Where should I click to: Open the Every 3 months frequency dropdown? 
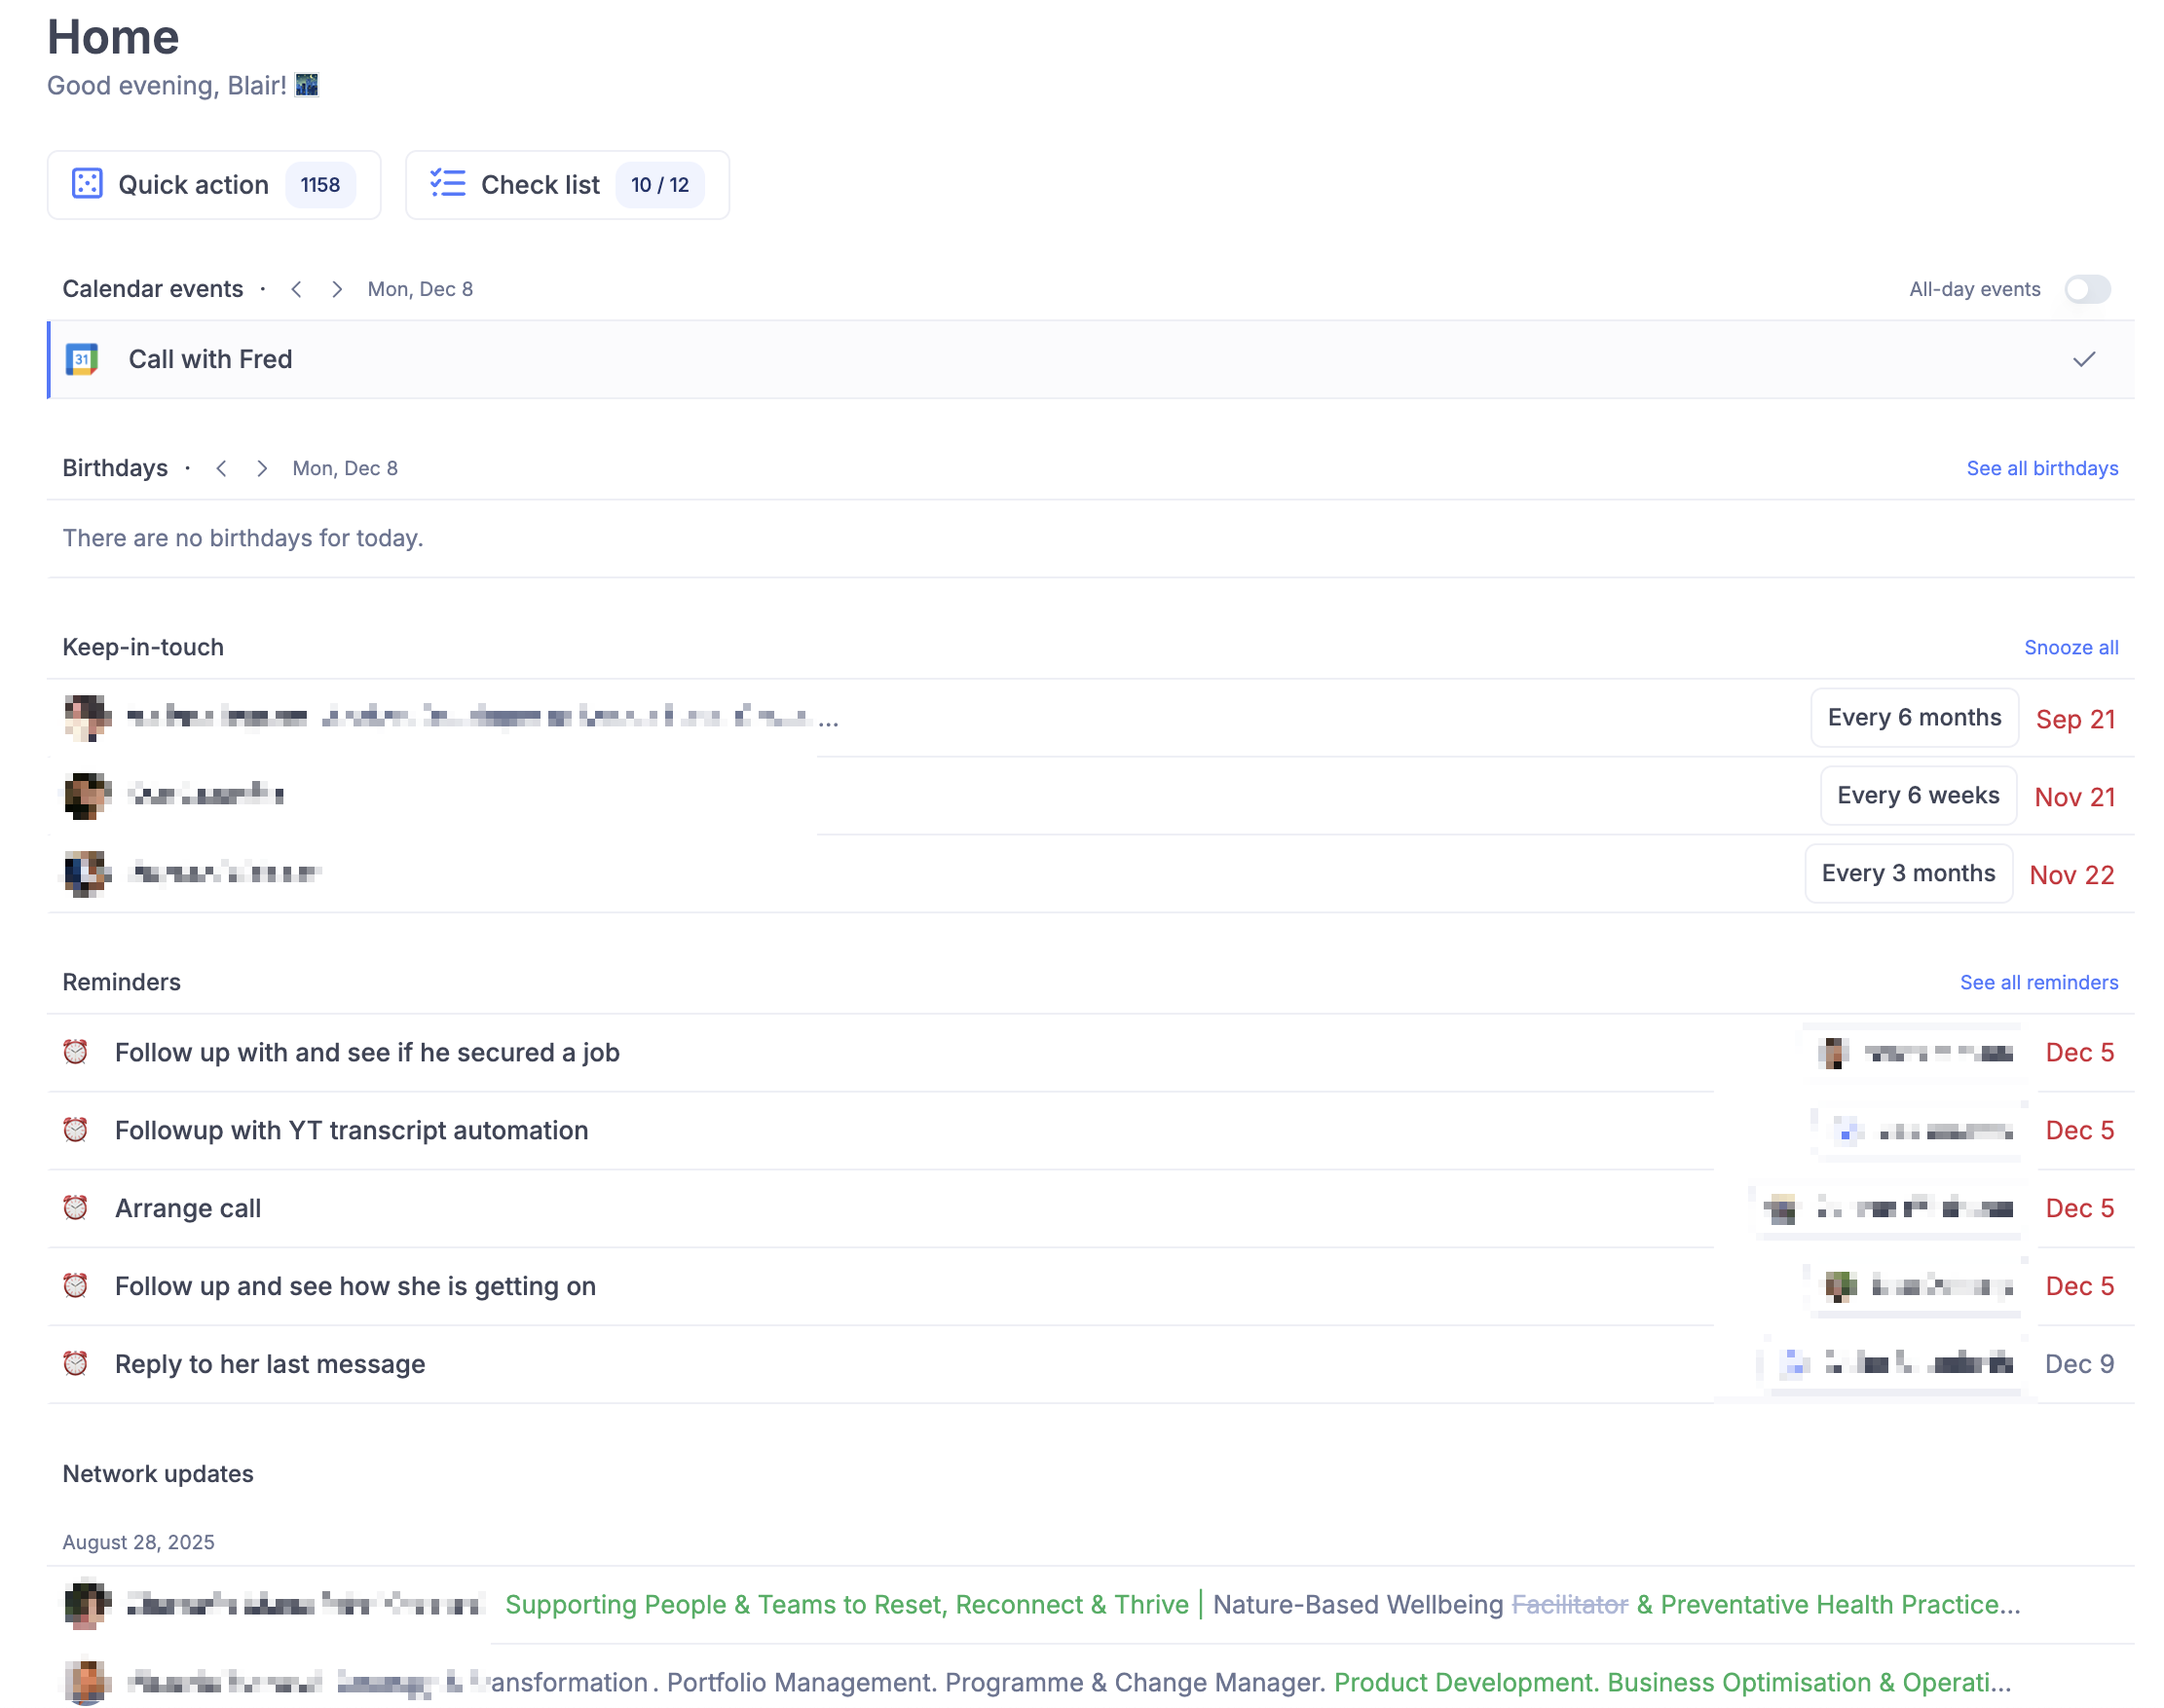pyautogui.click(x=1907, y=873)
